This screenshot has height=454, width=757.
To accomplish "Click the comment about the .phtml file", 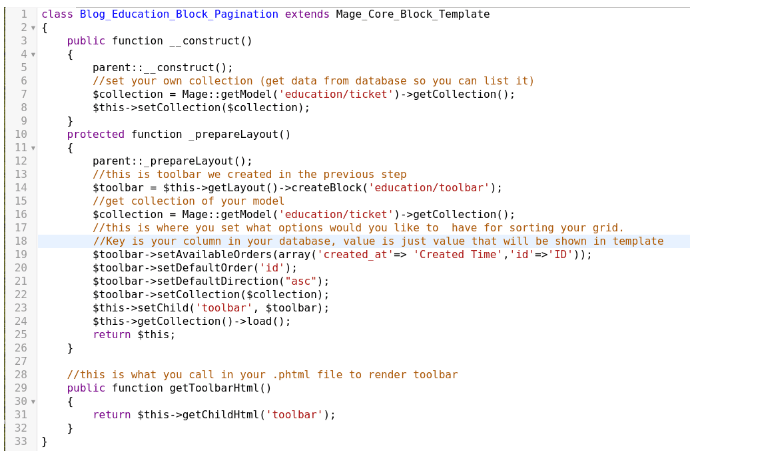I will point(262,374).
